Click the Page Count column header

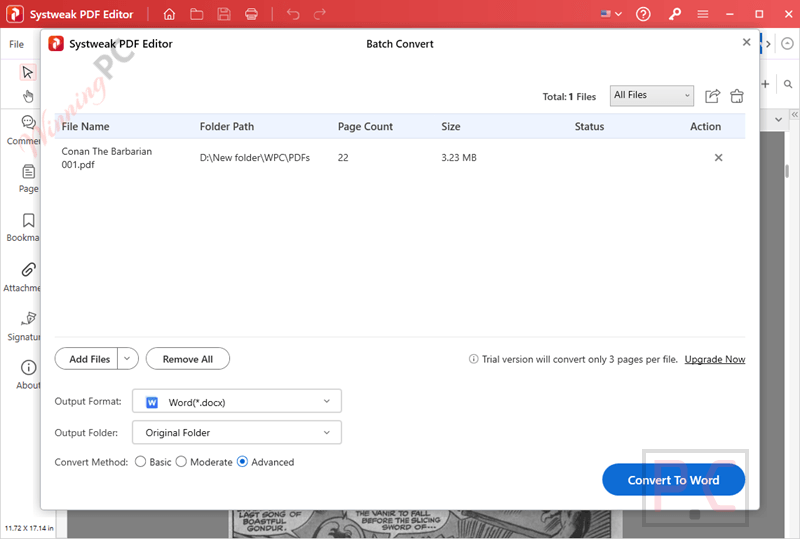coord(365,127)
